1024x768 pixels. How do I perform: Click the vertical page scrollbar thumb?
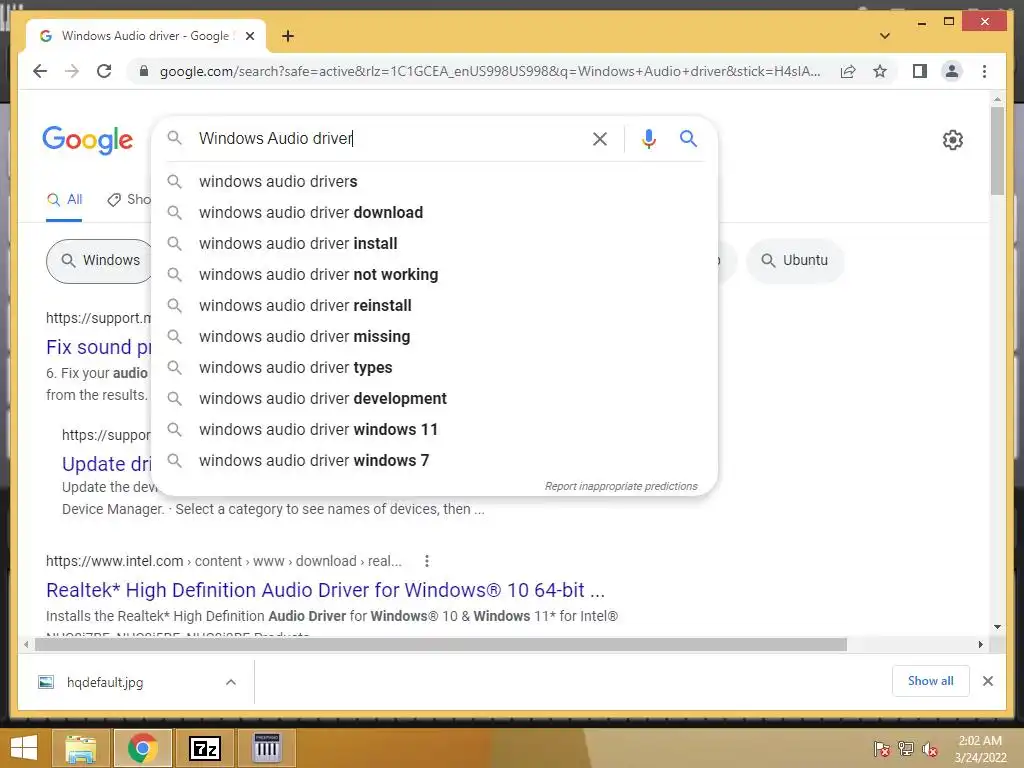997,150
